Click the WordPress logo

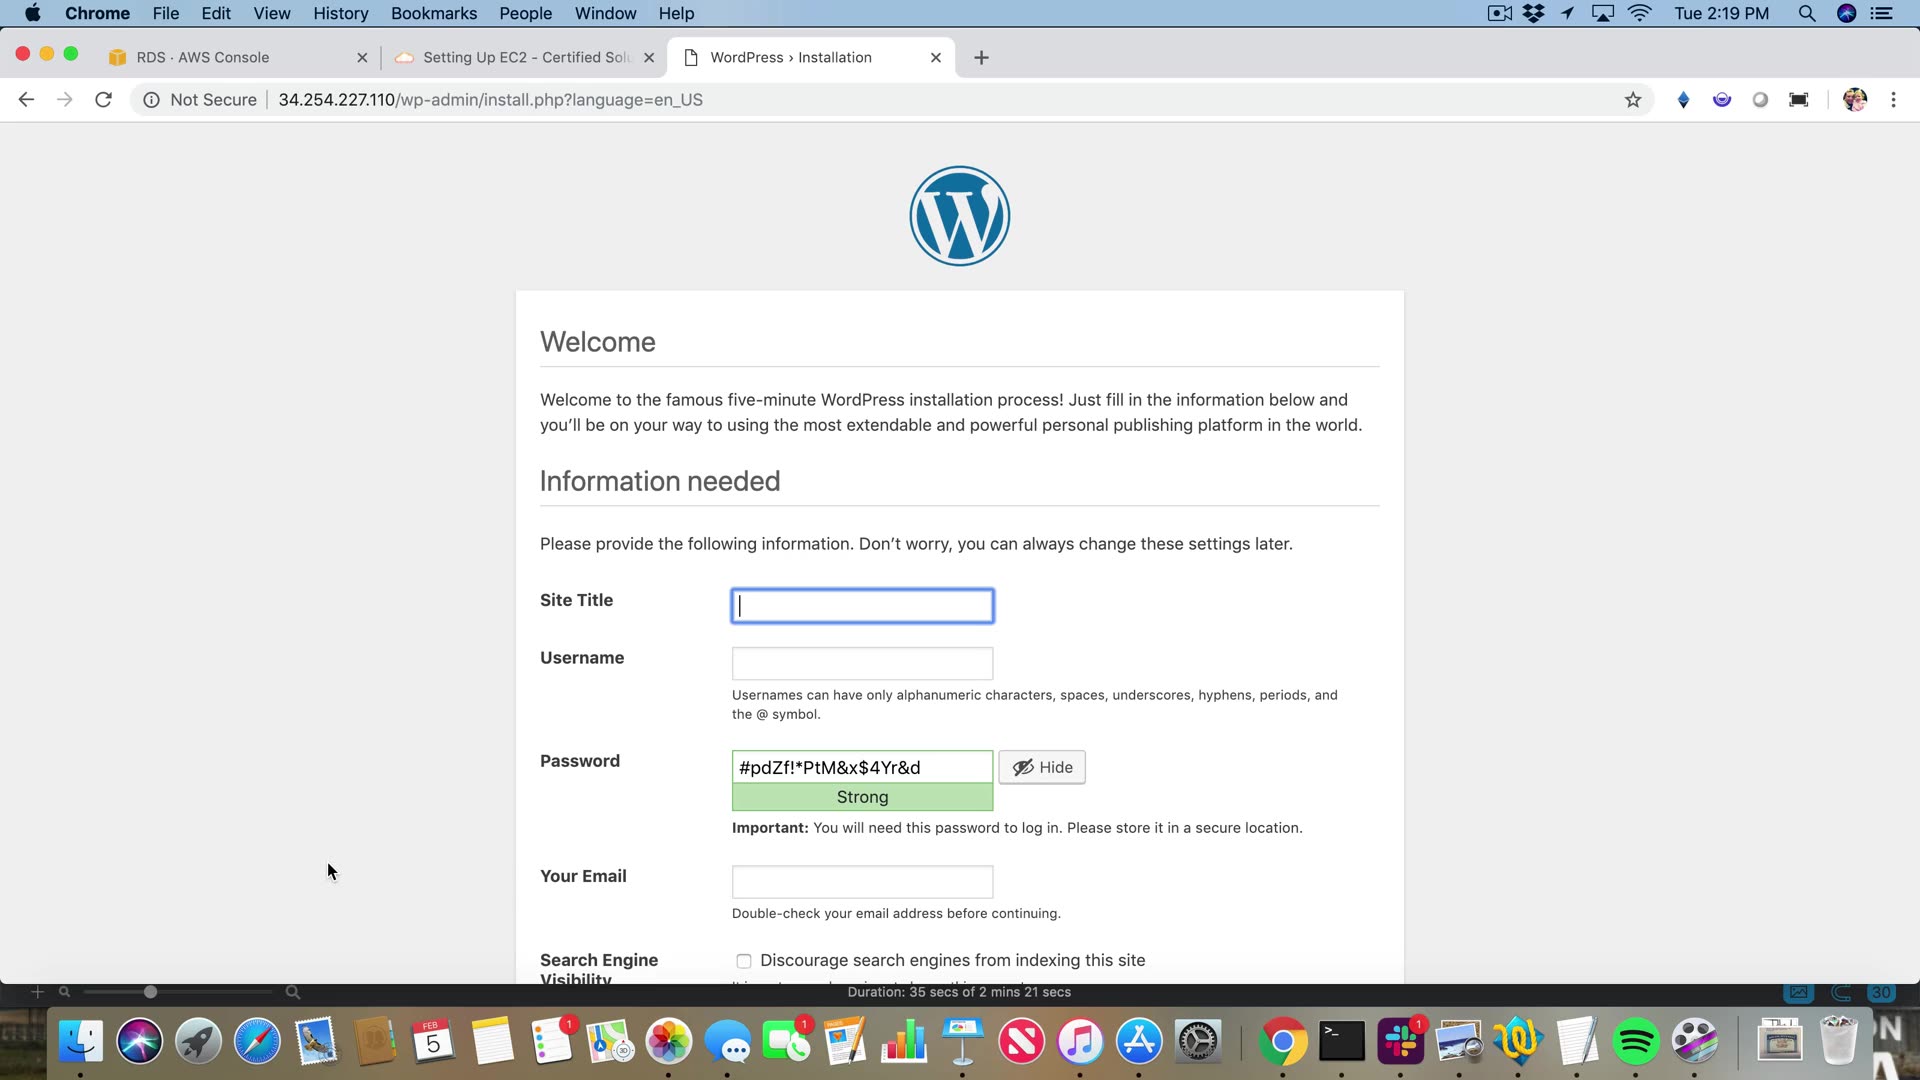[x=959, y=216]
